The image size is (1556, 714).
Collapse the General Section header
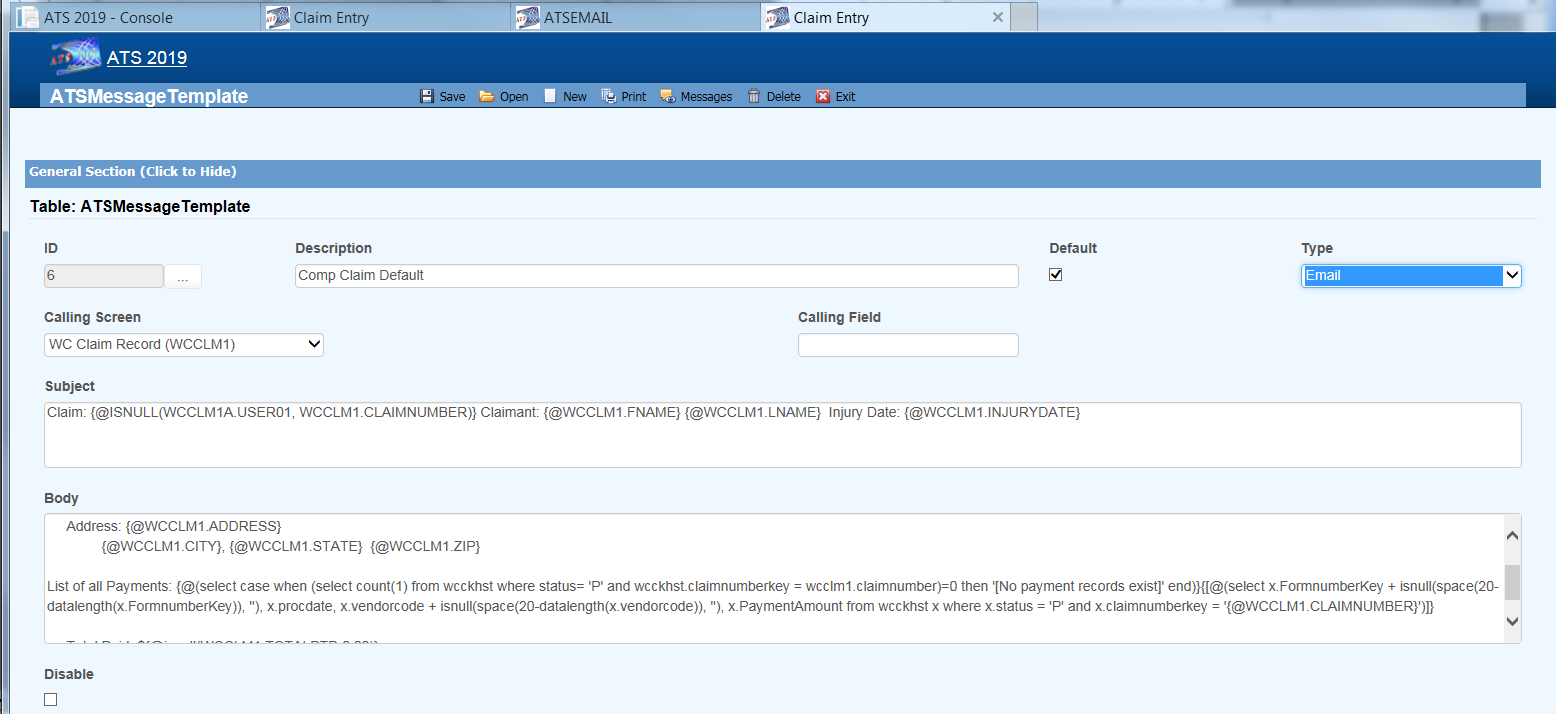(x=133, y=172)
